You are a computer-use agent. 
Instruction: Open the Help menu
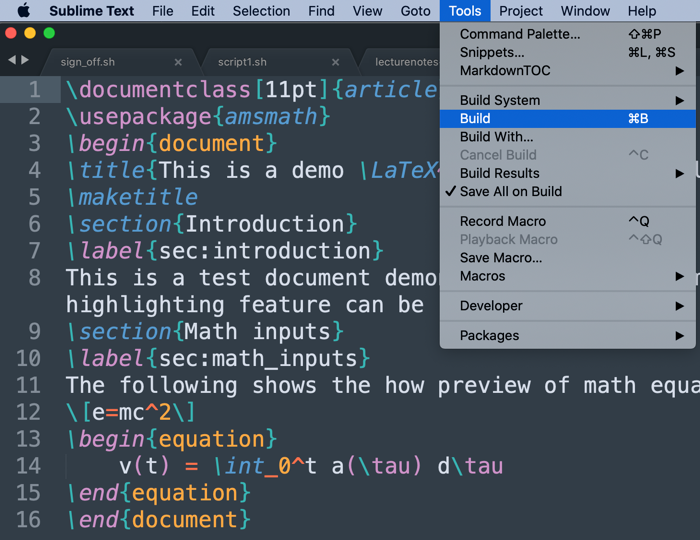coord(642,11)
